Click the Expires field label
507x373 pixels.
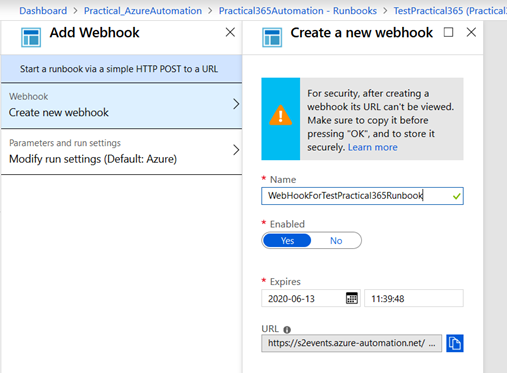pos(285,282)
